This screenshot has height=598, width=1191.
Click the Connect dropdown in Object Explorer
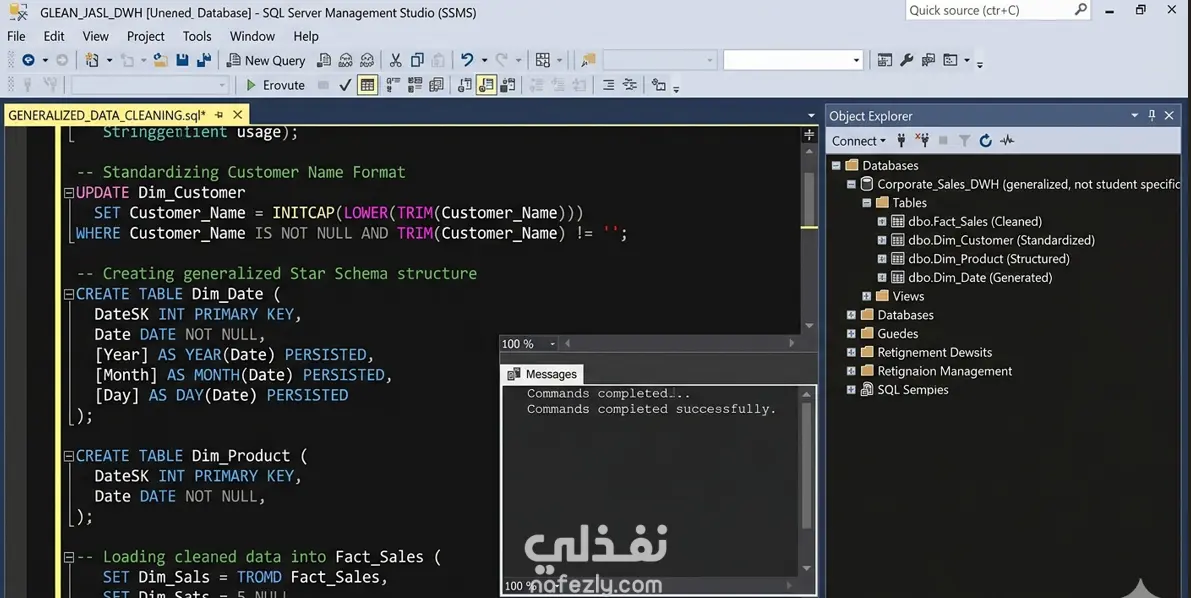[x=858, y=141]
